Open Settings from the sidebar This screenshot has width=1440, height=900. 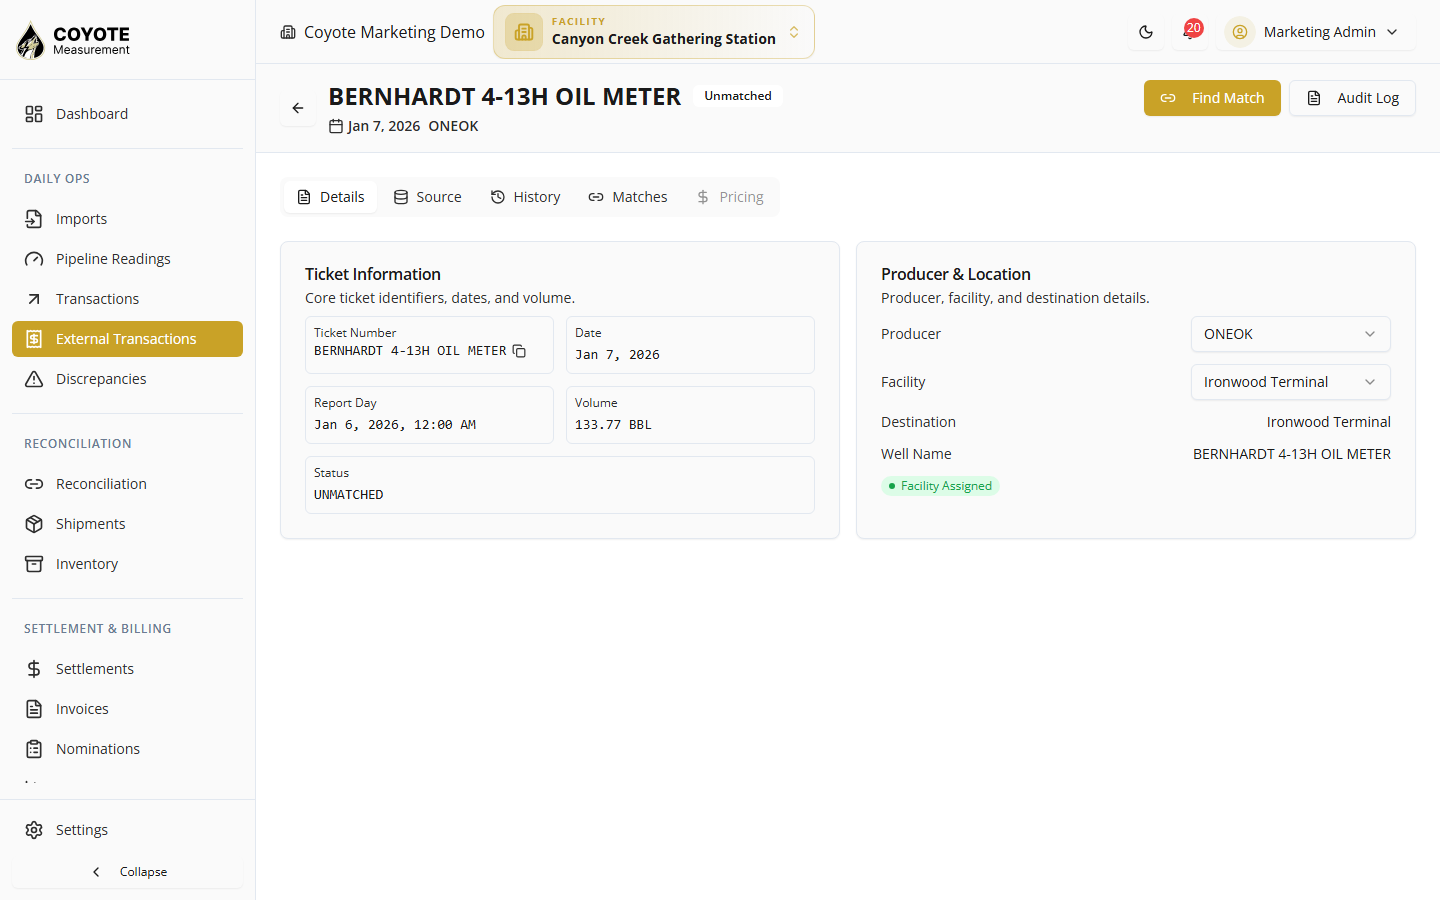point(127,830)
